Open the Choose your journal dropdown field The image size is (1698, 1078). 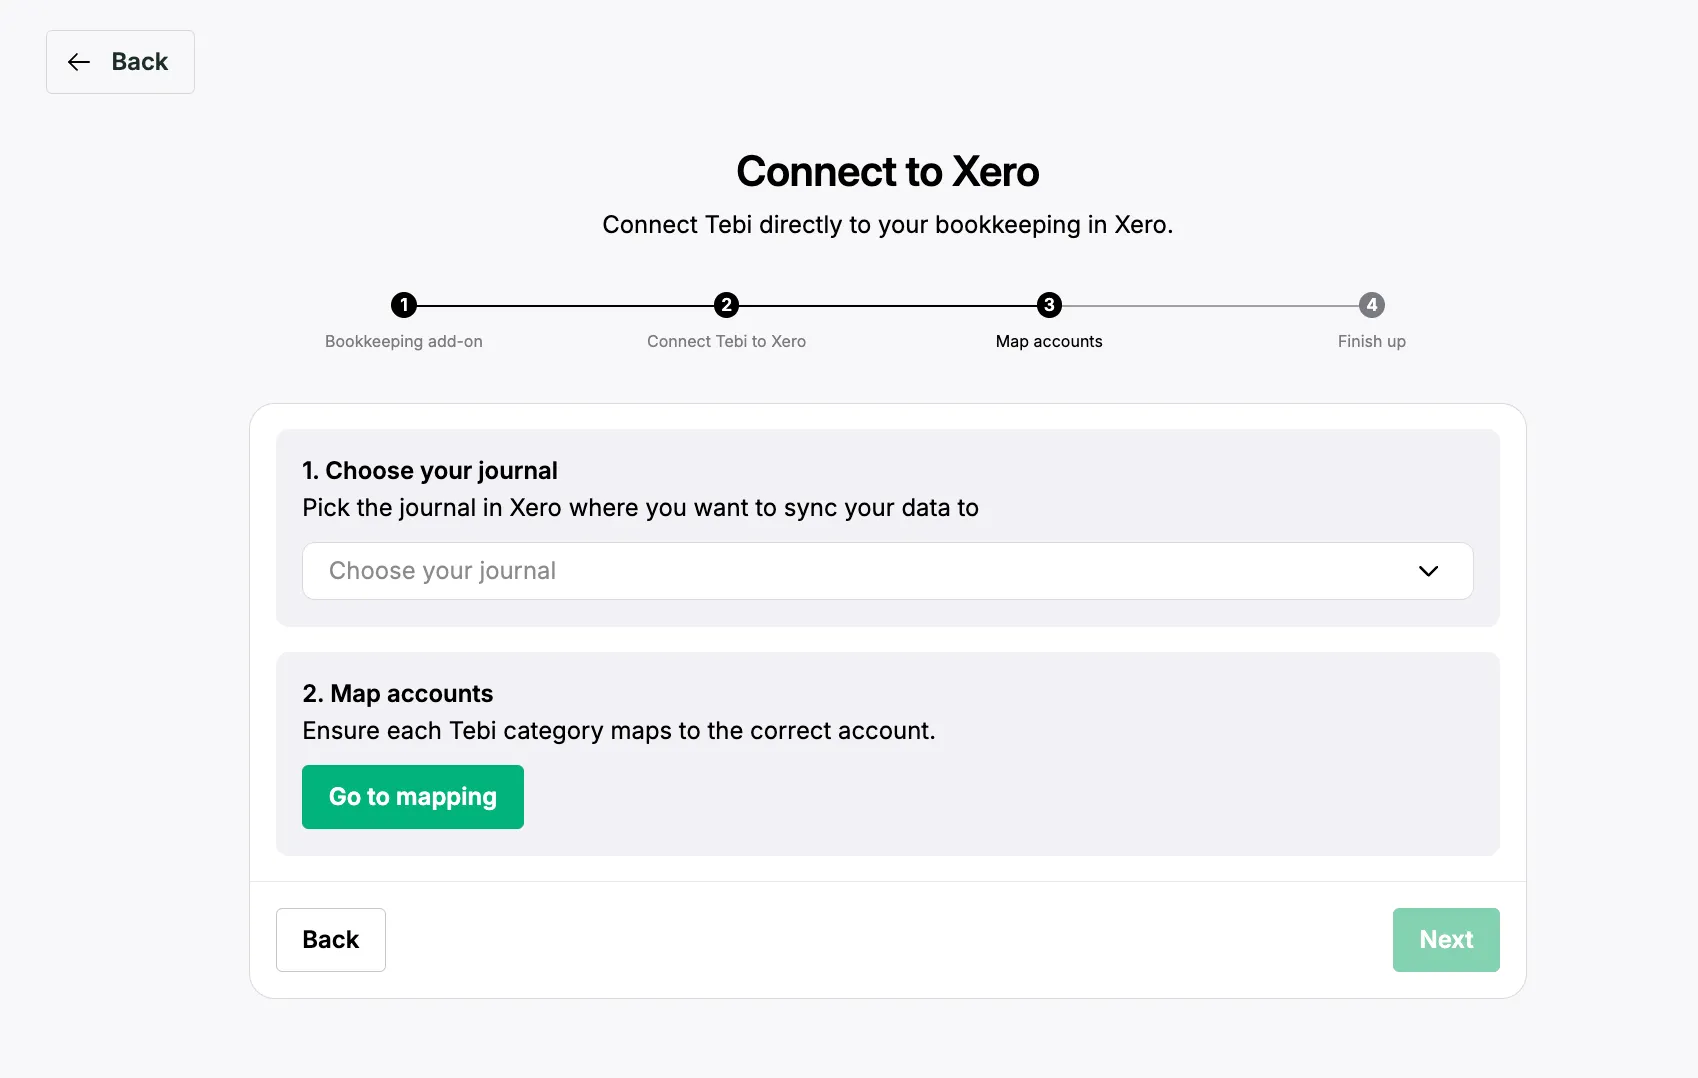[x=860, y=571]
